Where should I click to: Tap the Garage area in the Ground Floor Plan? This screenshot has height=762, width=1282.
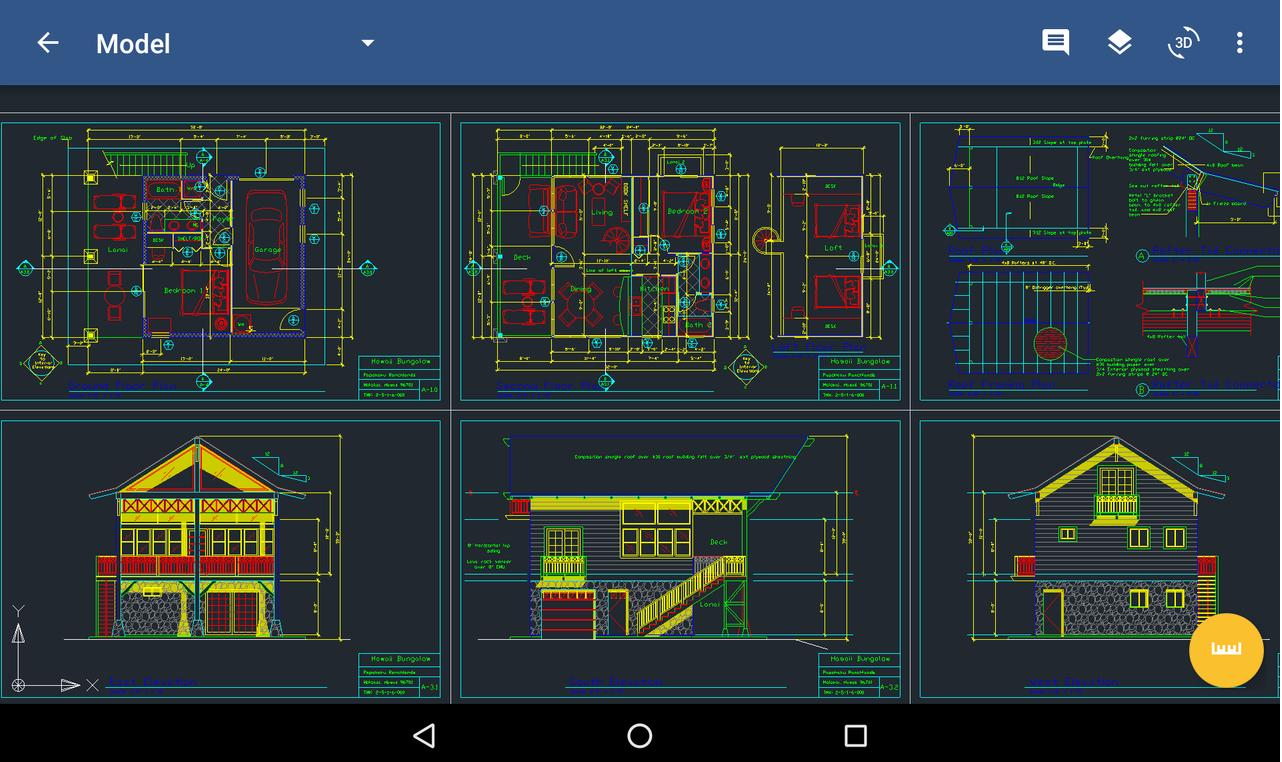[x=266, y=250]
